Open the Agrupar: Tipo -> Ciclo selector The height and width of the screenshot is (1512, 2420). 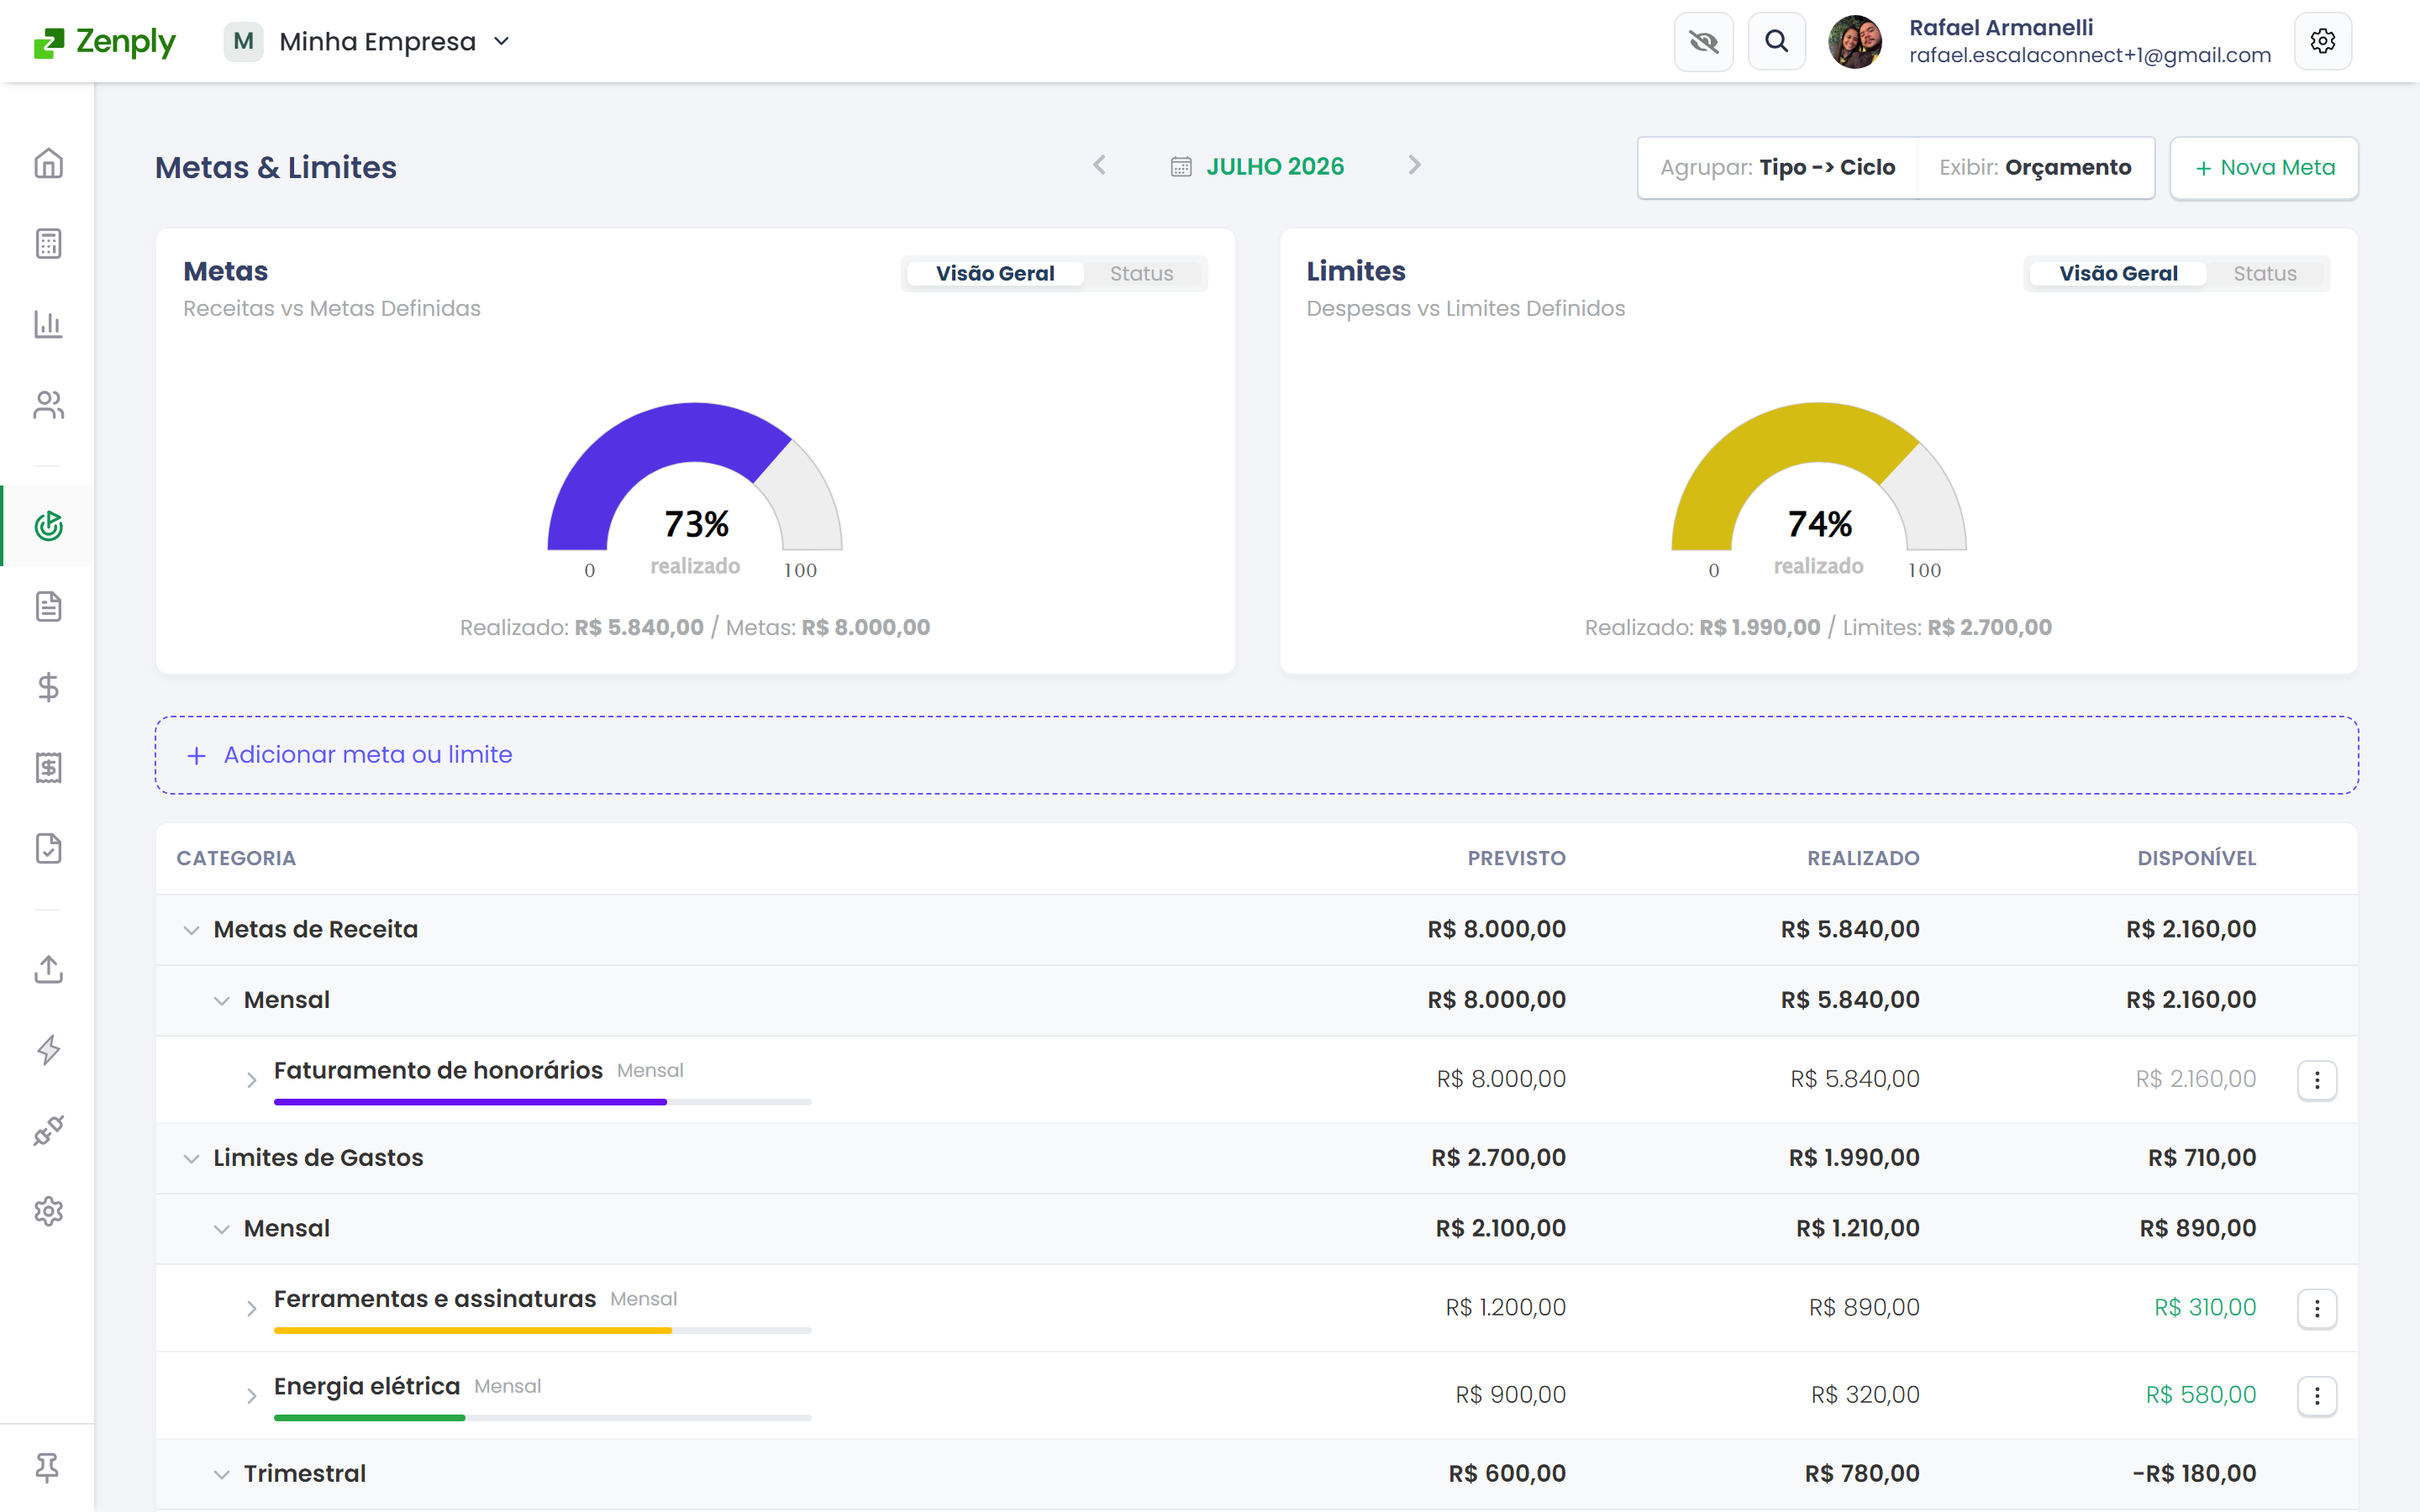pos(1777,168)
